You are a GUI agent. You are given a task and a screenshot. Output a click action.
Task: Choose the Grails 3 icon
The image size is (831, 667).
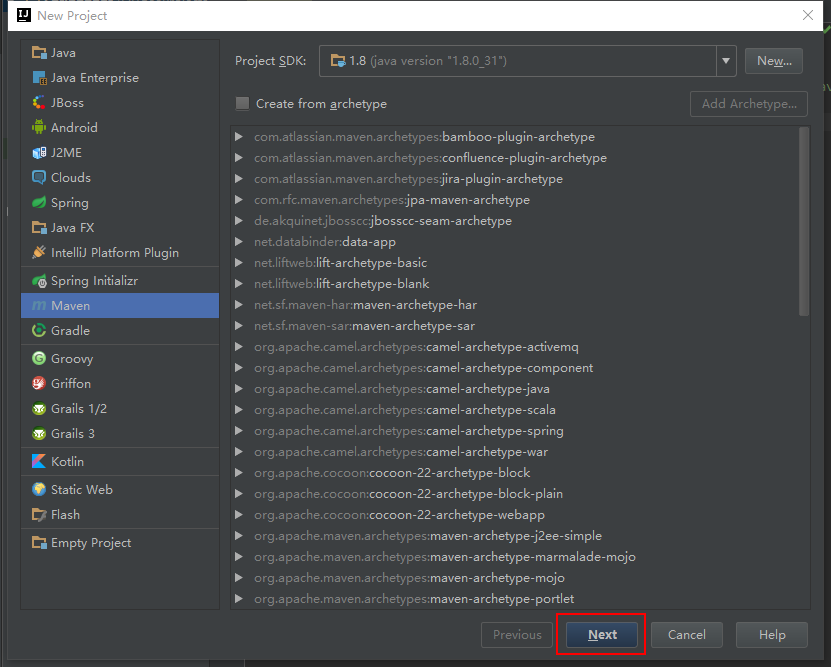39,433
